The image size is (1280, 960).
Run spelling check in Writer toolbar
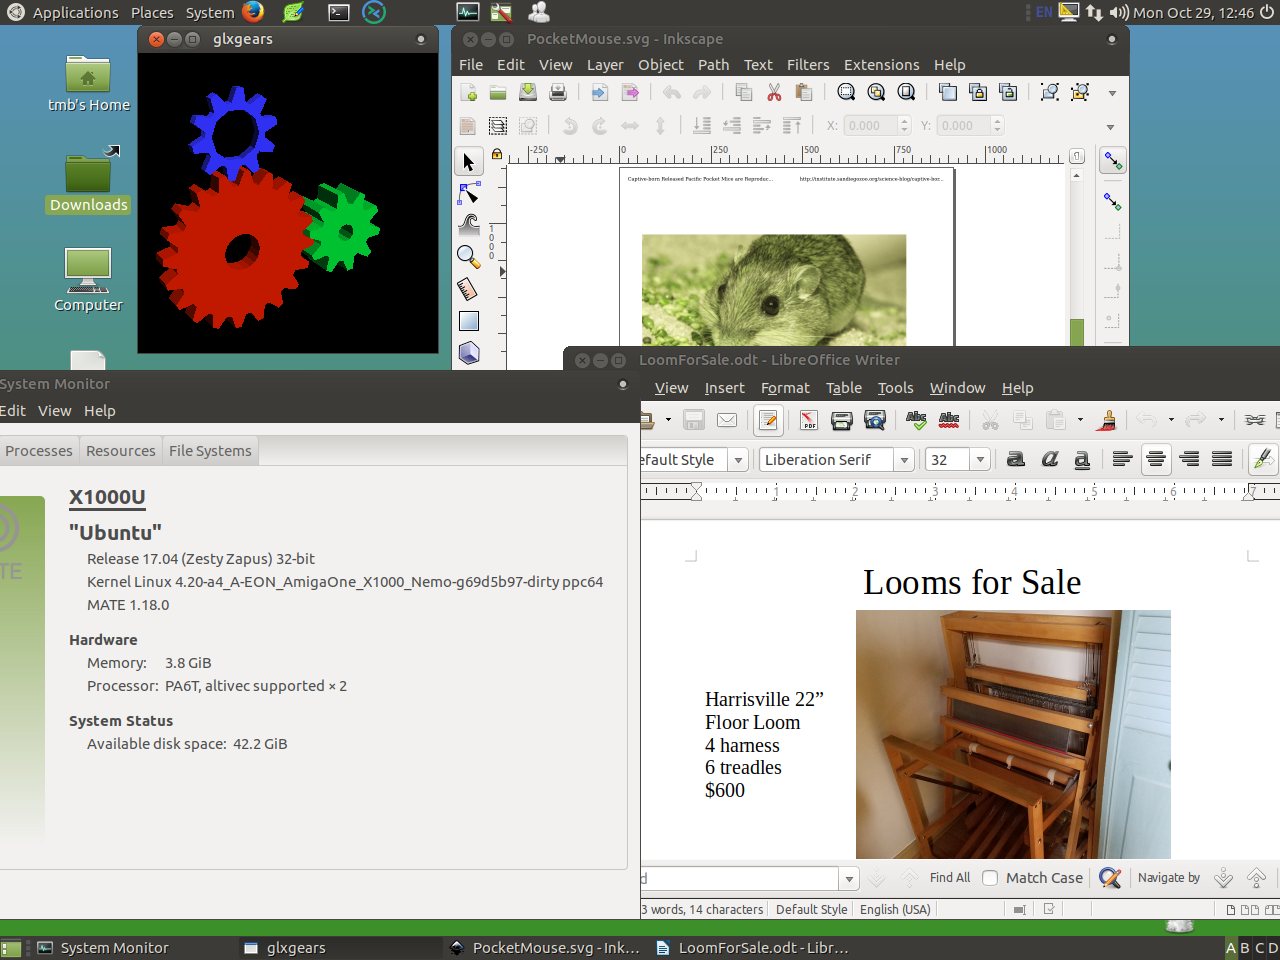pos(916,420)
